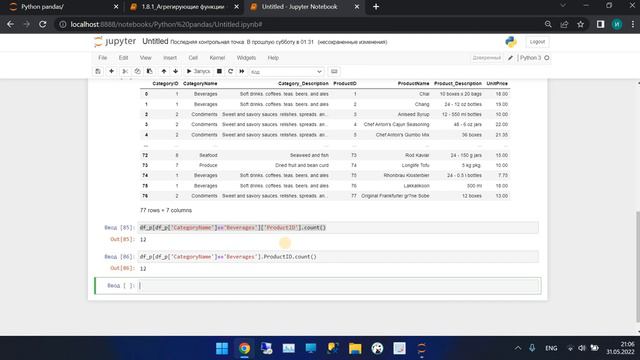Viewport: 640px width, 360px height.
Task: Open the Edit menu
Action: pos(123,58)
